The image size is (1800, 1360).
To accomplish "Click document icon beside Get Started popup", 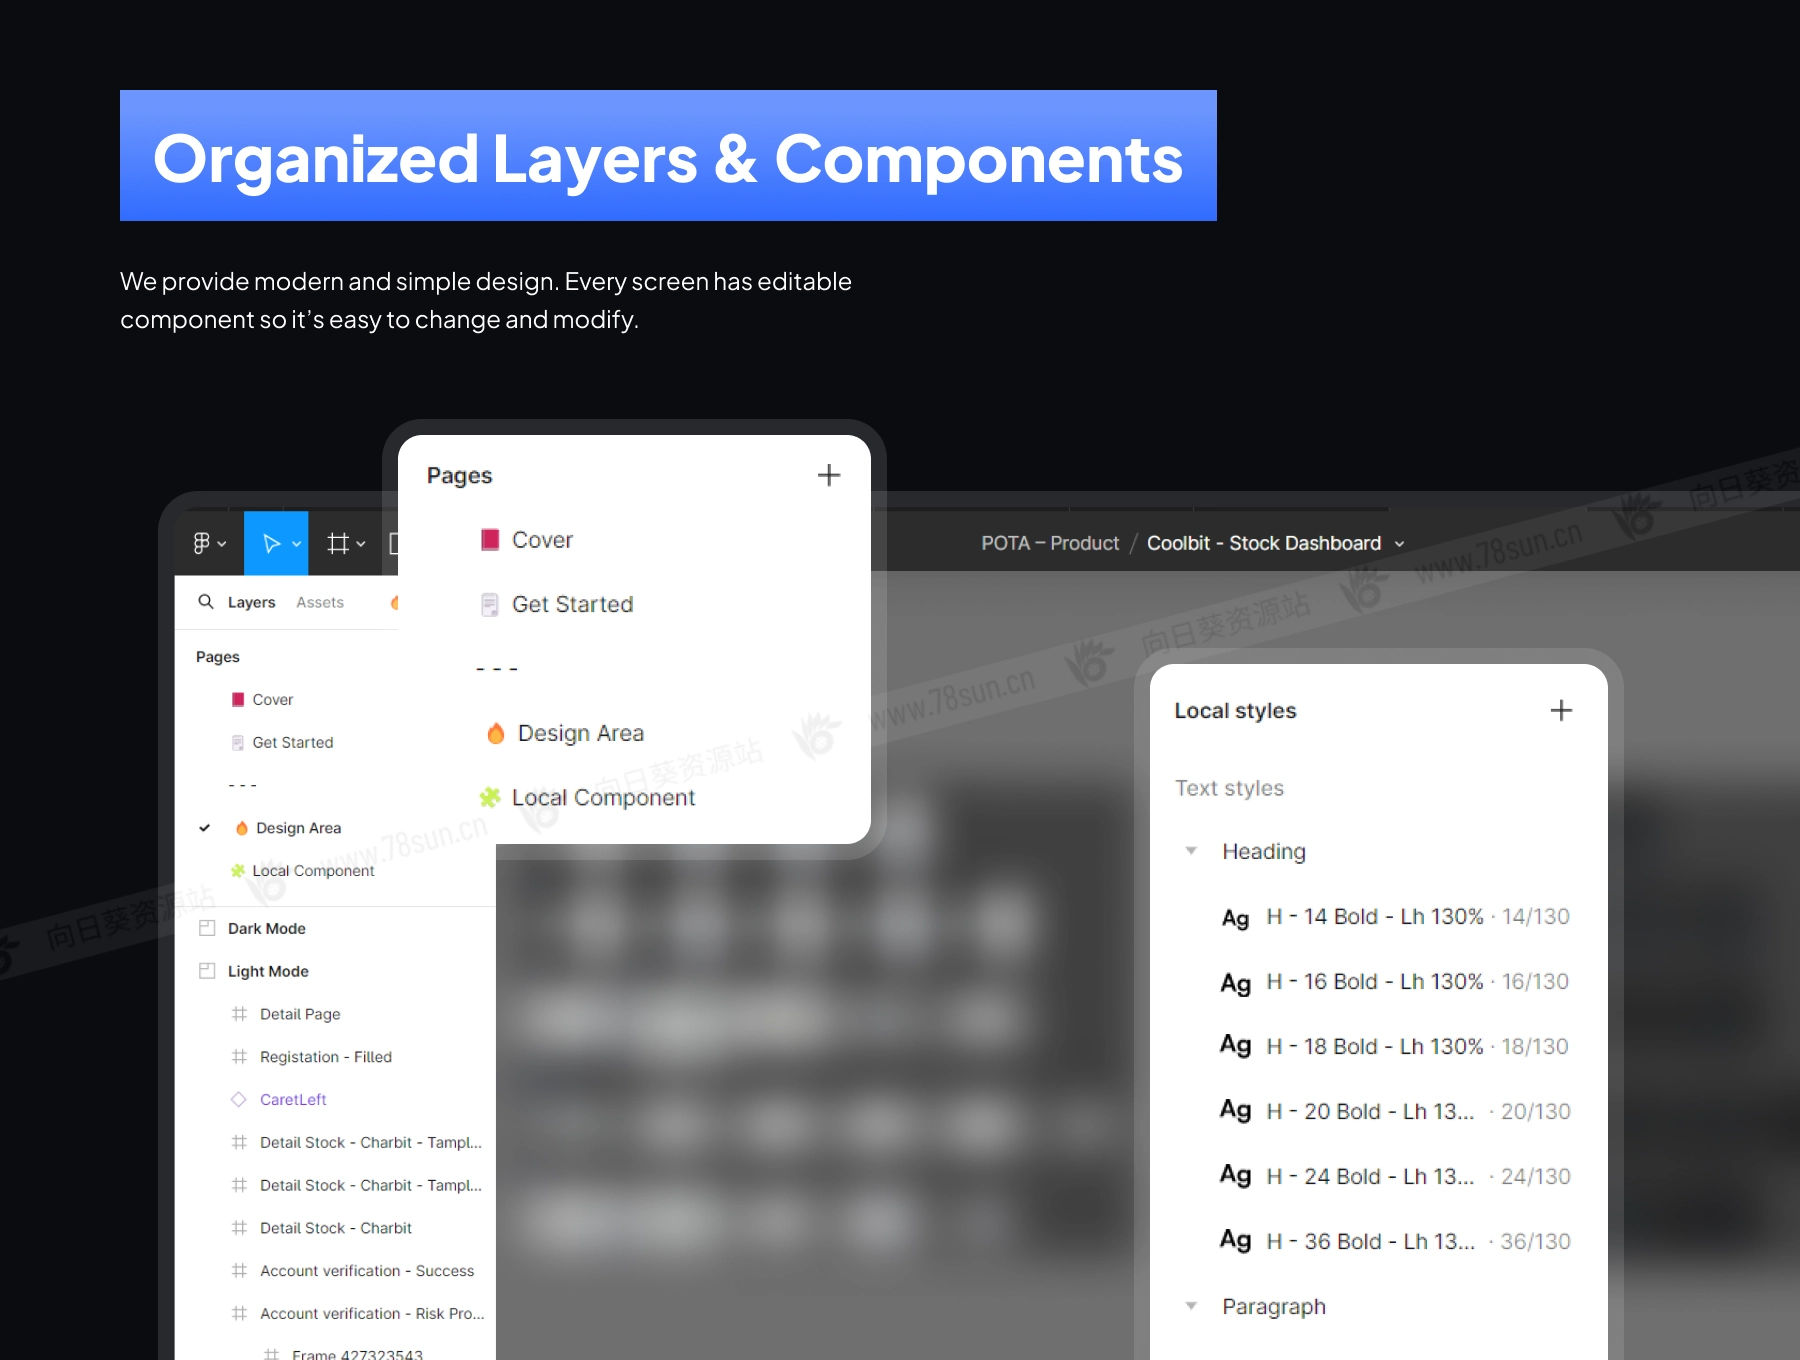I will point(490,604).
